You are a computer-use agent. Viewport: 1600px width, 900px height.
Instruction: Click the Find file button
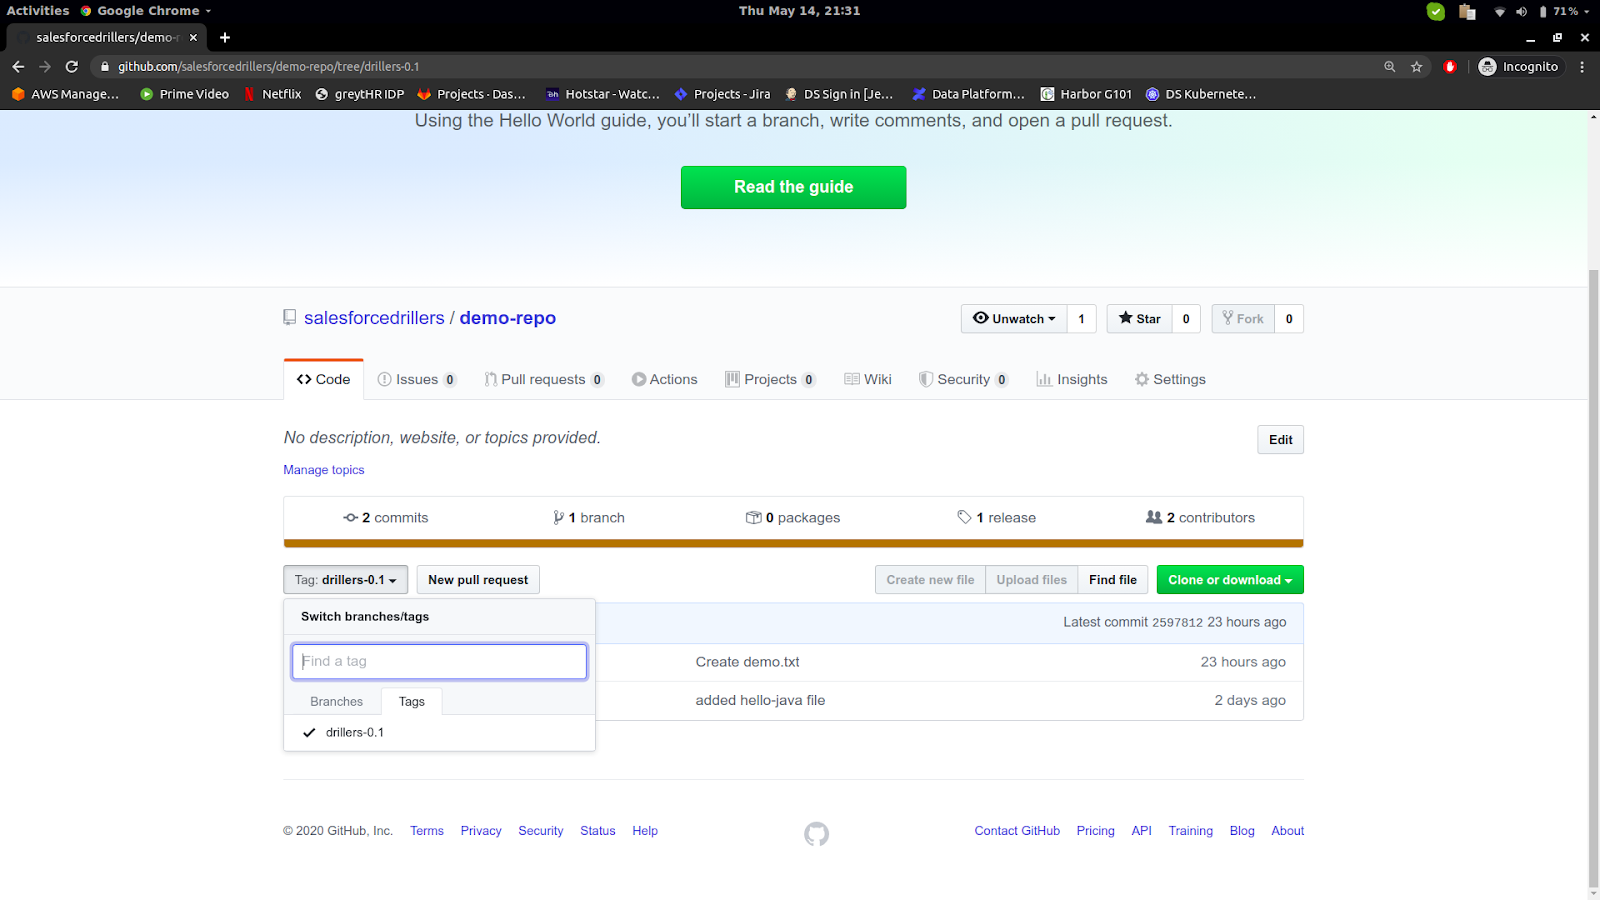[1113, 580]
